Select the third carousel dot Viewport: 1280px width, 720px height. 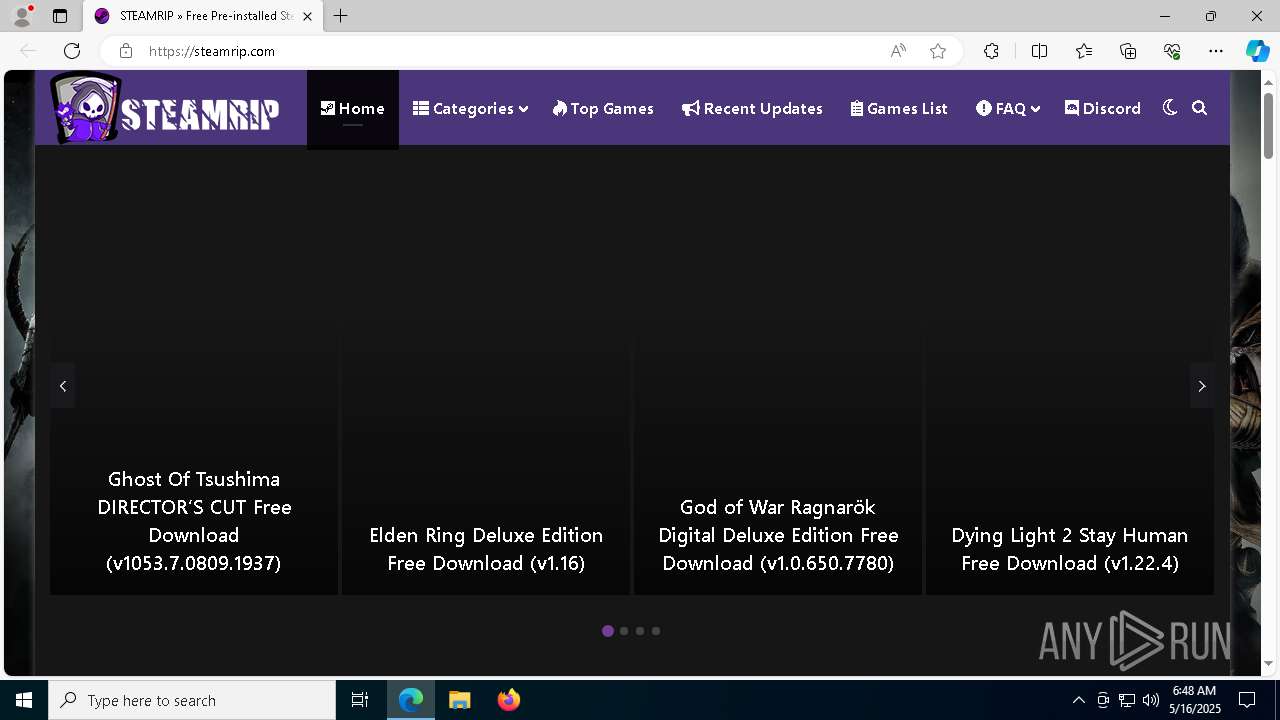(x=640, y=631)
